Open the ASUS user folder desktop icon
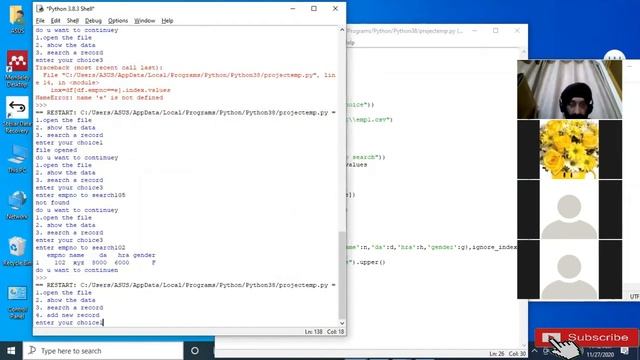 (x=17, y=19)
